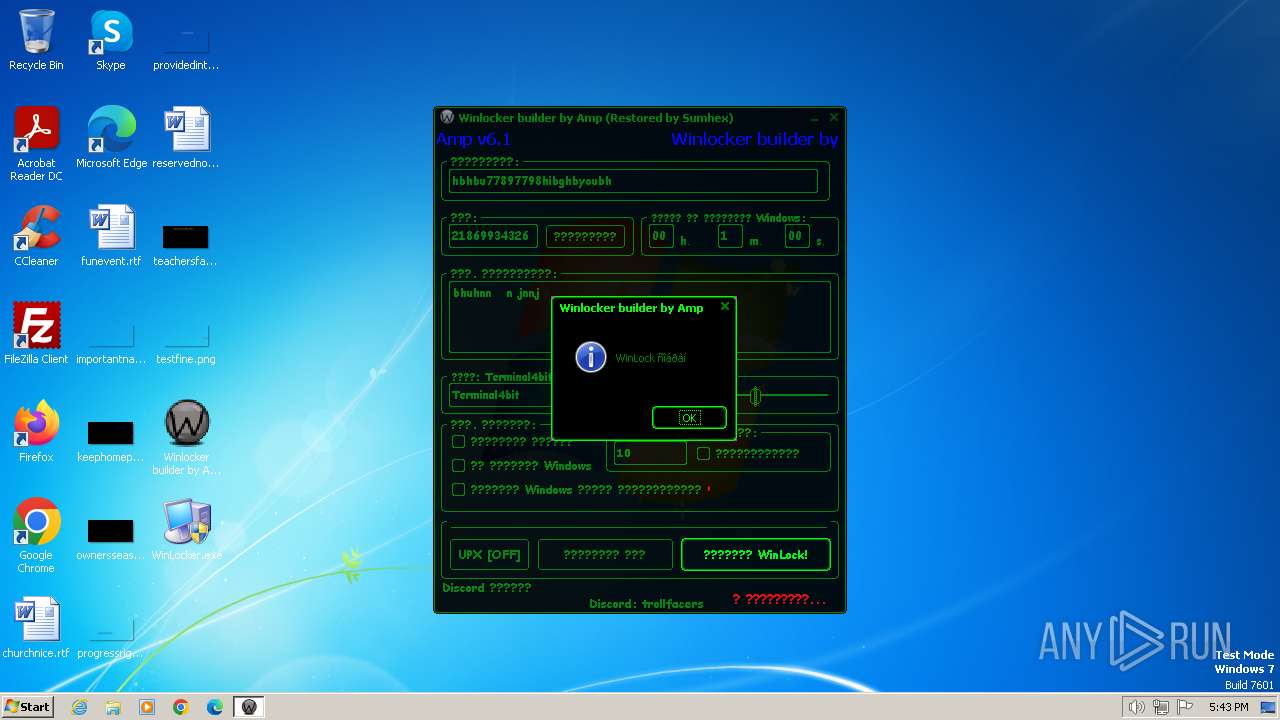This screenshot has height=720, width=1280.
Task: Click the hours field of the Windows timer
Action: click(661, 236)
